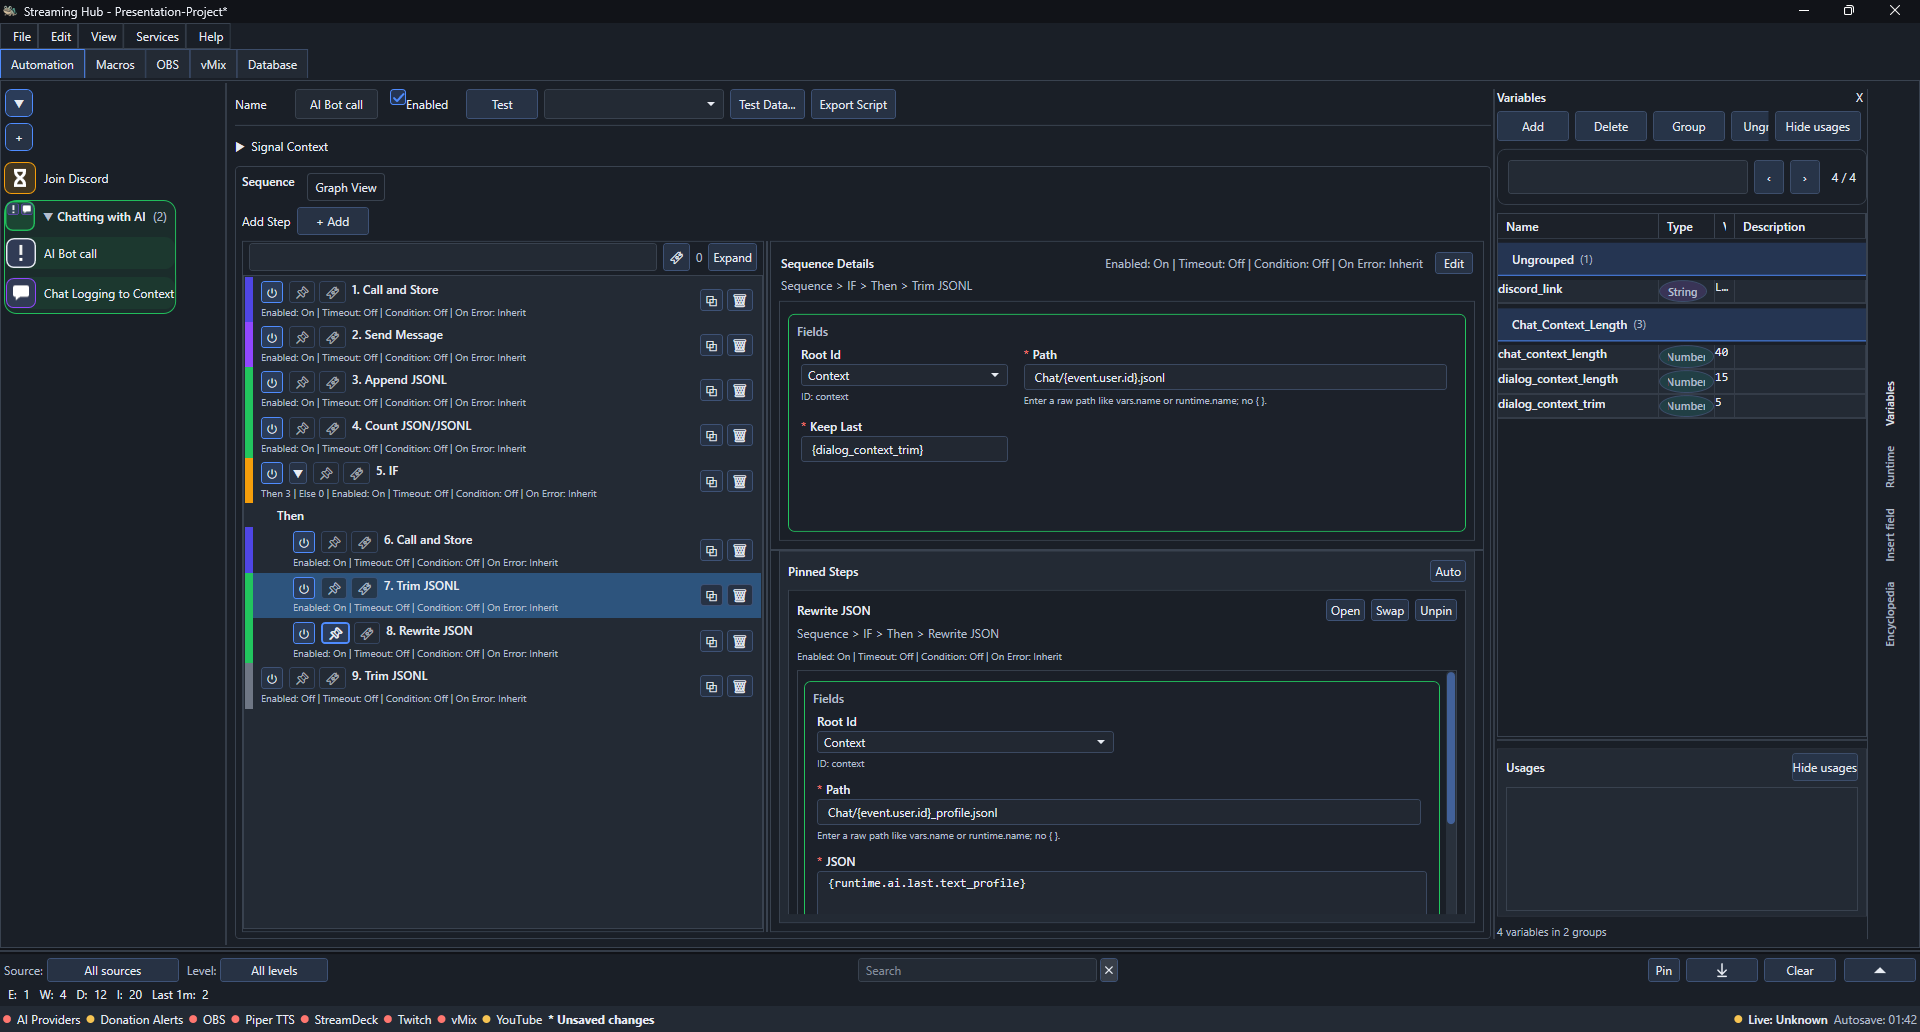
Task: Duplicate the 5. IF step
Action: coord(711,482)
